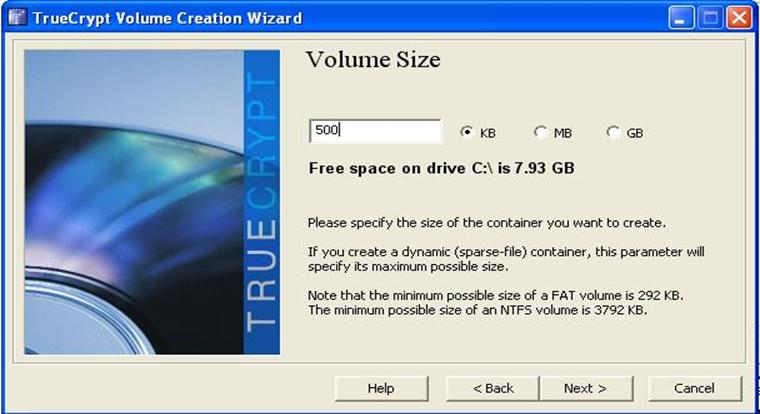This screenshot has width=760, height=414.
Task: Click the vertical TRUECRYPT banner
Action: [262, 202]
